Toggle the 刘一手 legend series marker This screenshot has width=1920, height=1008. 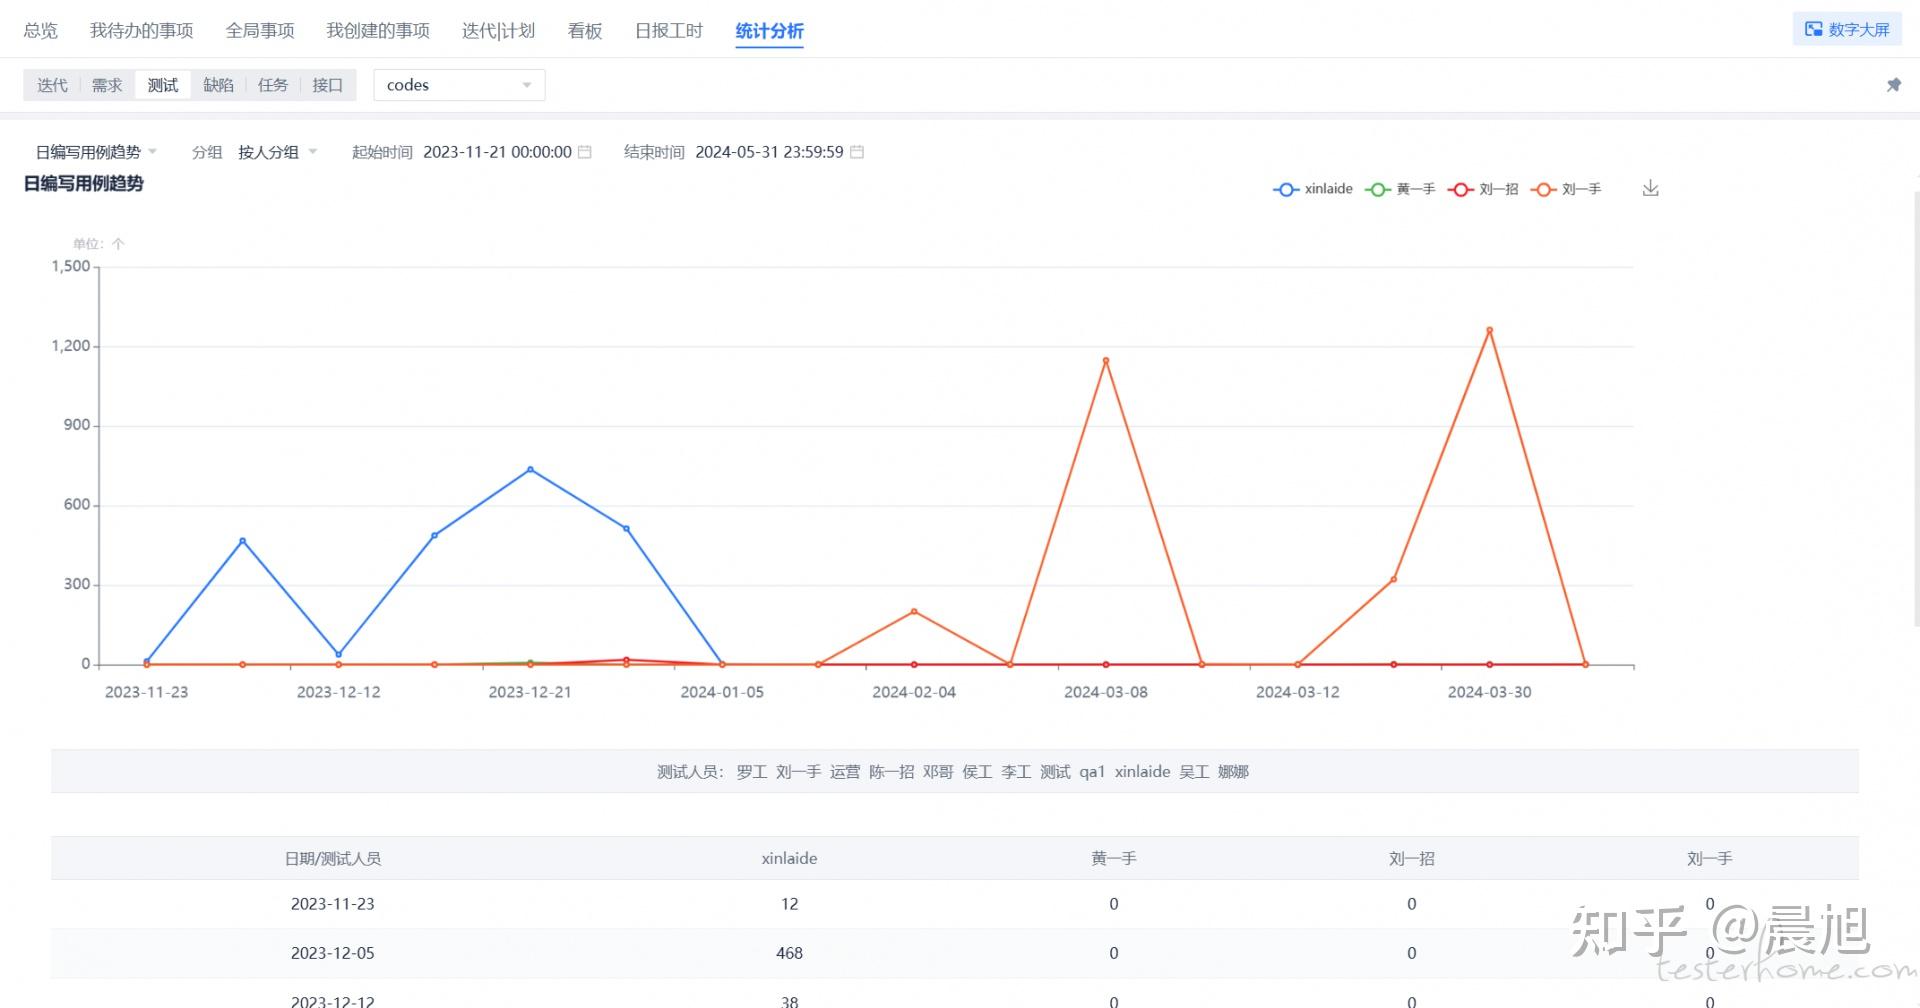tap(1544, 189)
